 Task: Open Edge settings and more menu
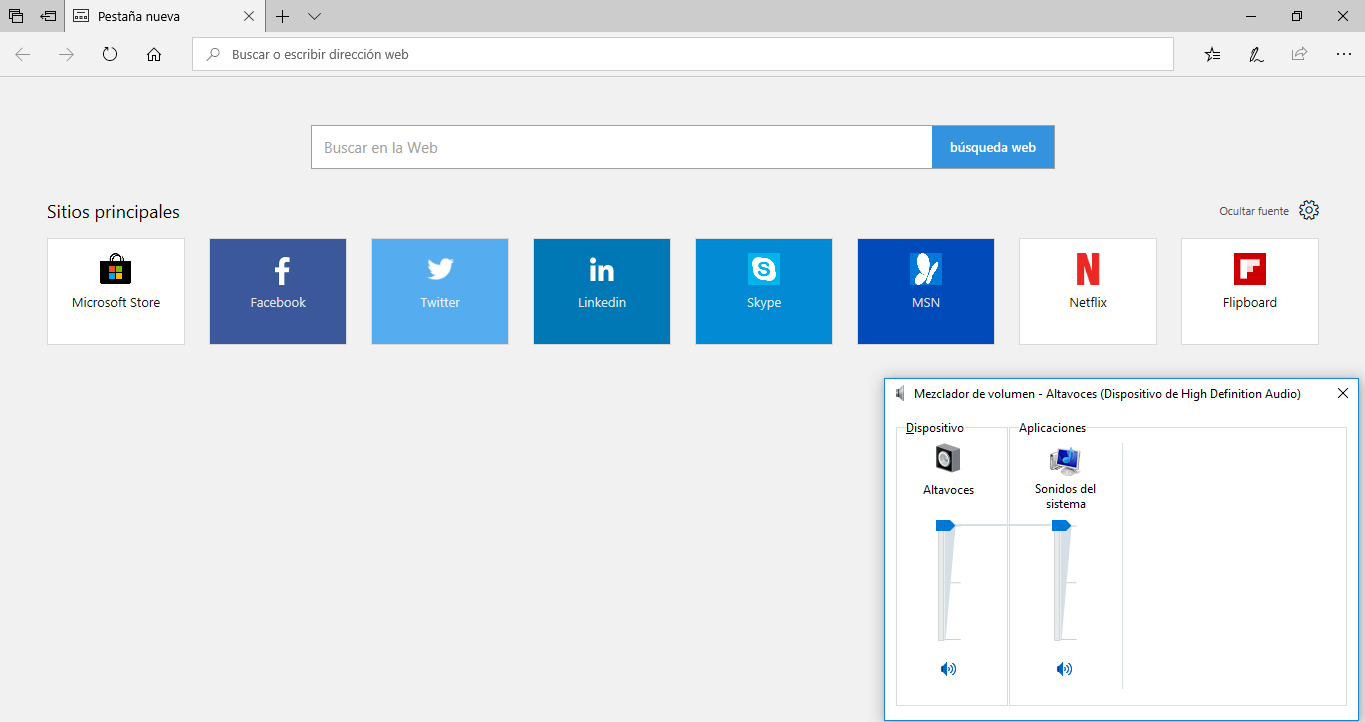point(1343,54)
